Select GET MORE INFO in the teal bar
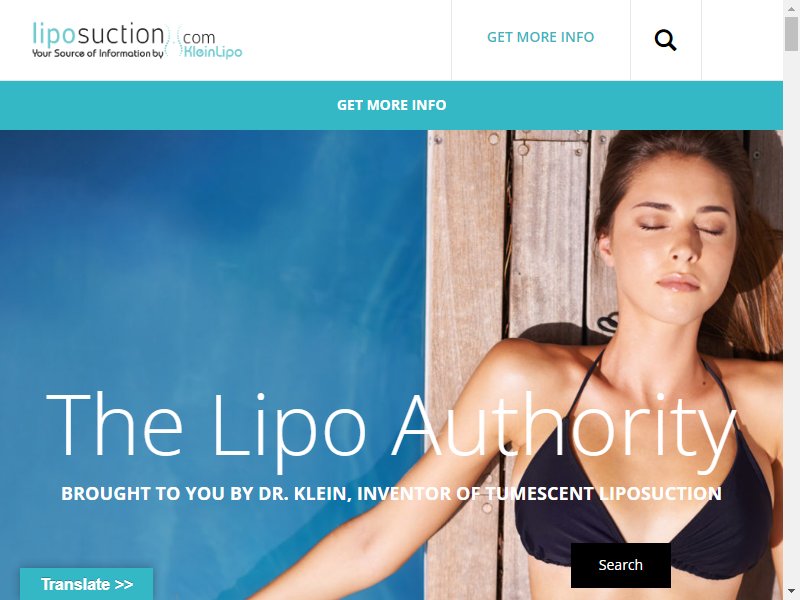 pos(391,105)
